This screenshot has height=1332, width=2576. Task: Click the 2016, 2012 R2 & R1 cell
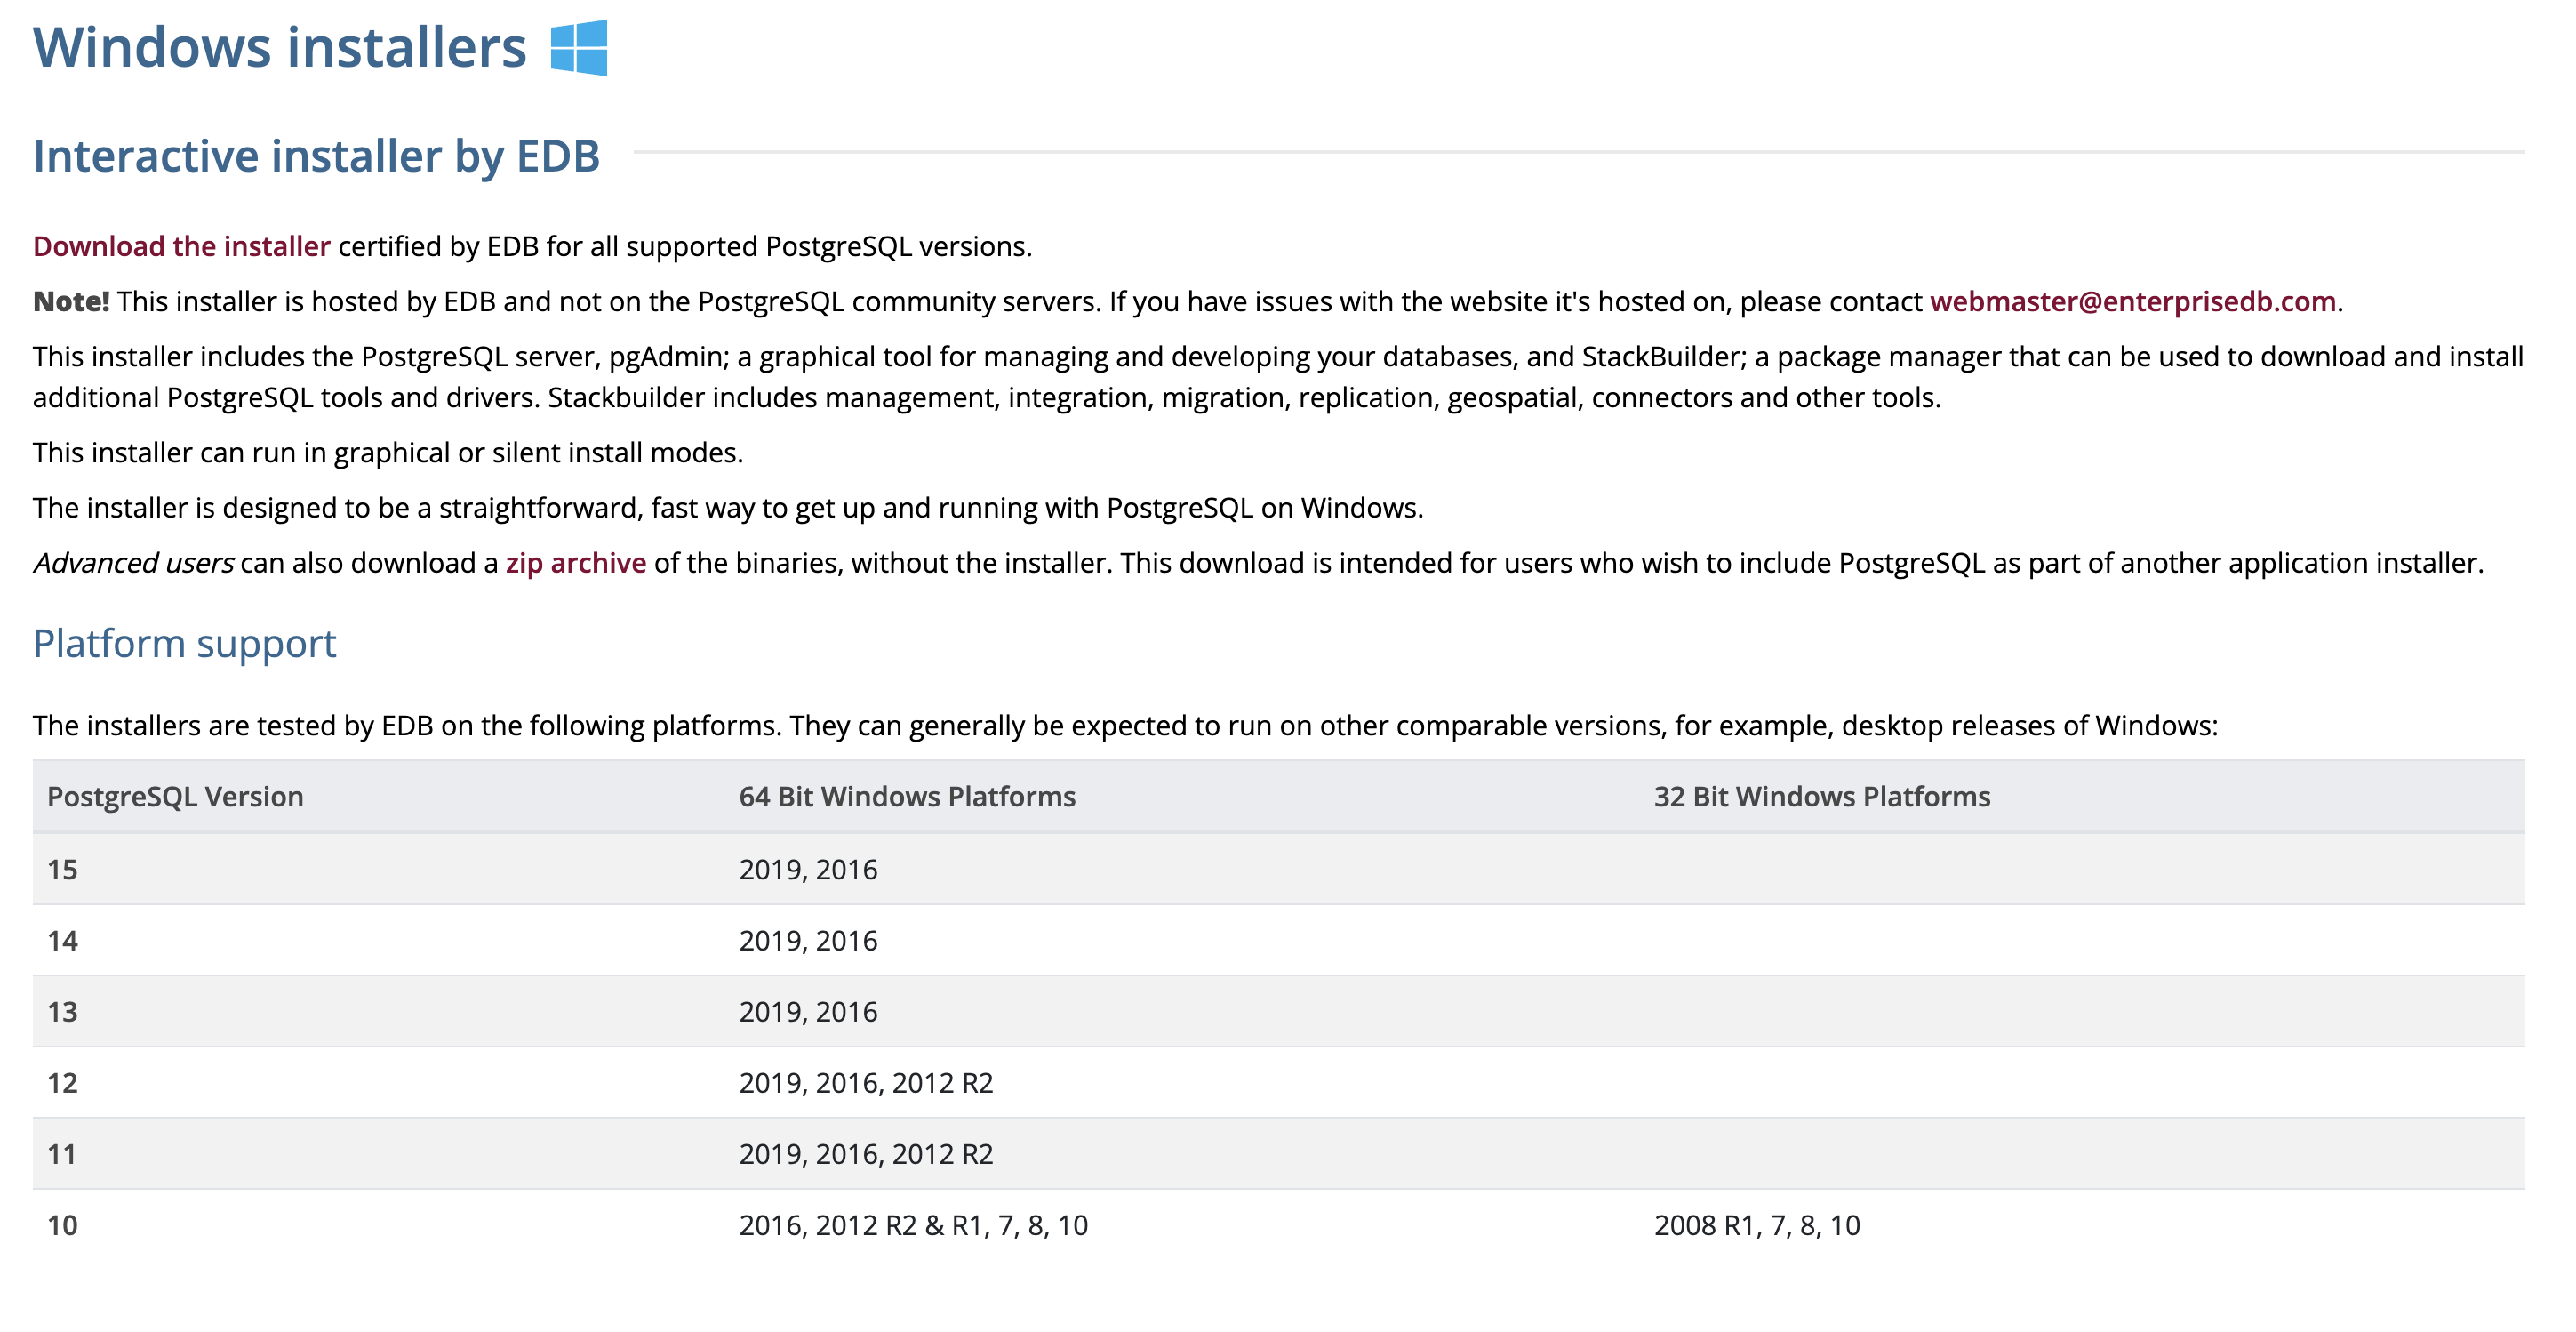[x=912, y=1225]
